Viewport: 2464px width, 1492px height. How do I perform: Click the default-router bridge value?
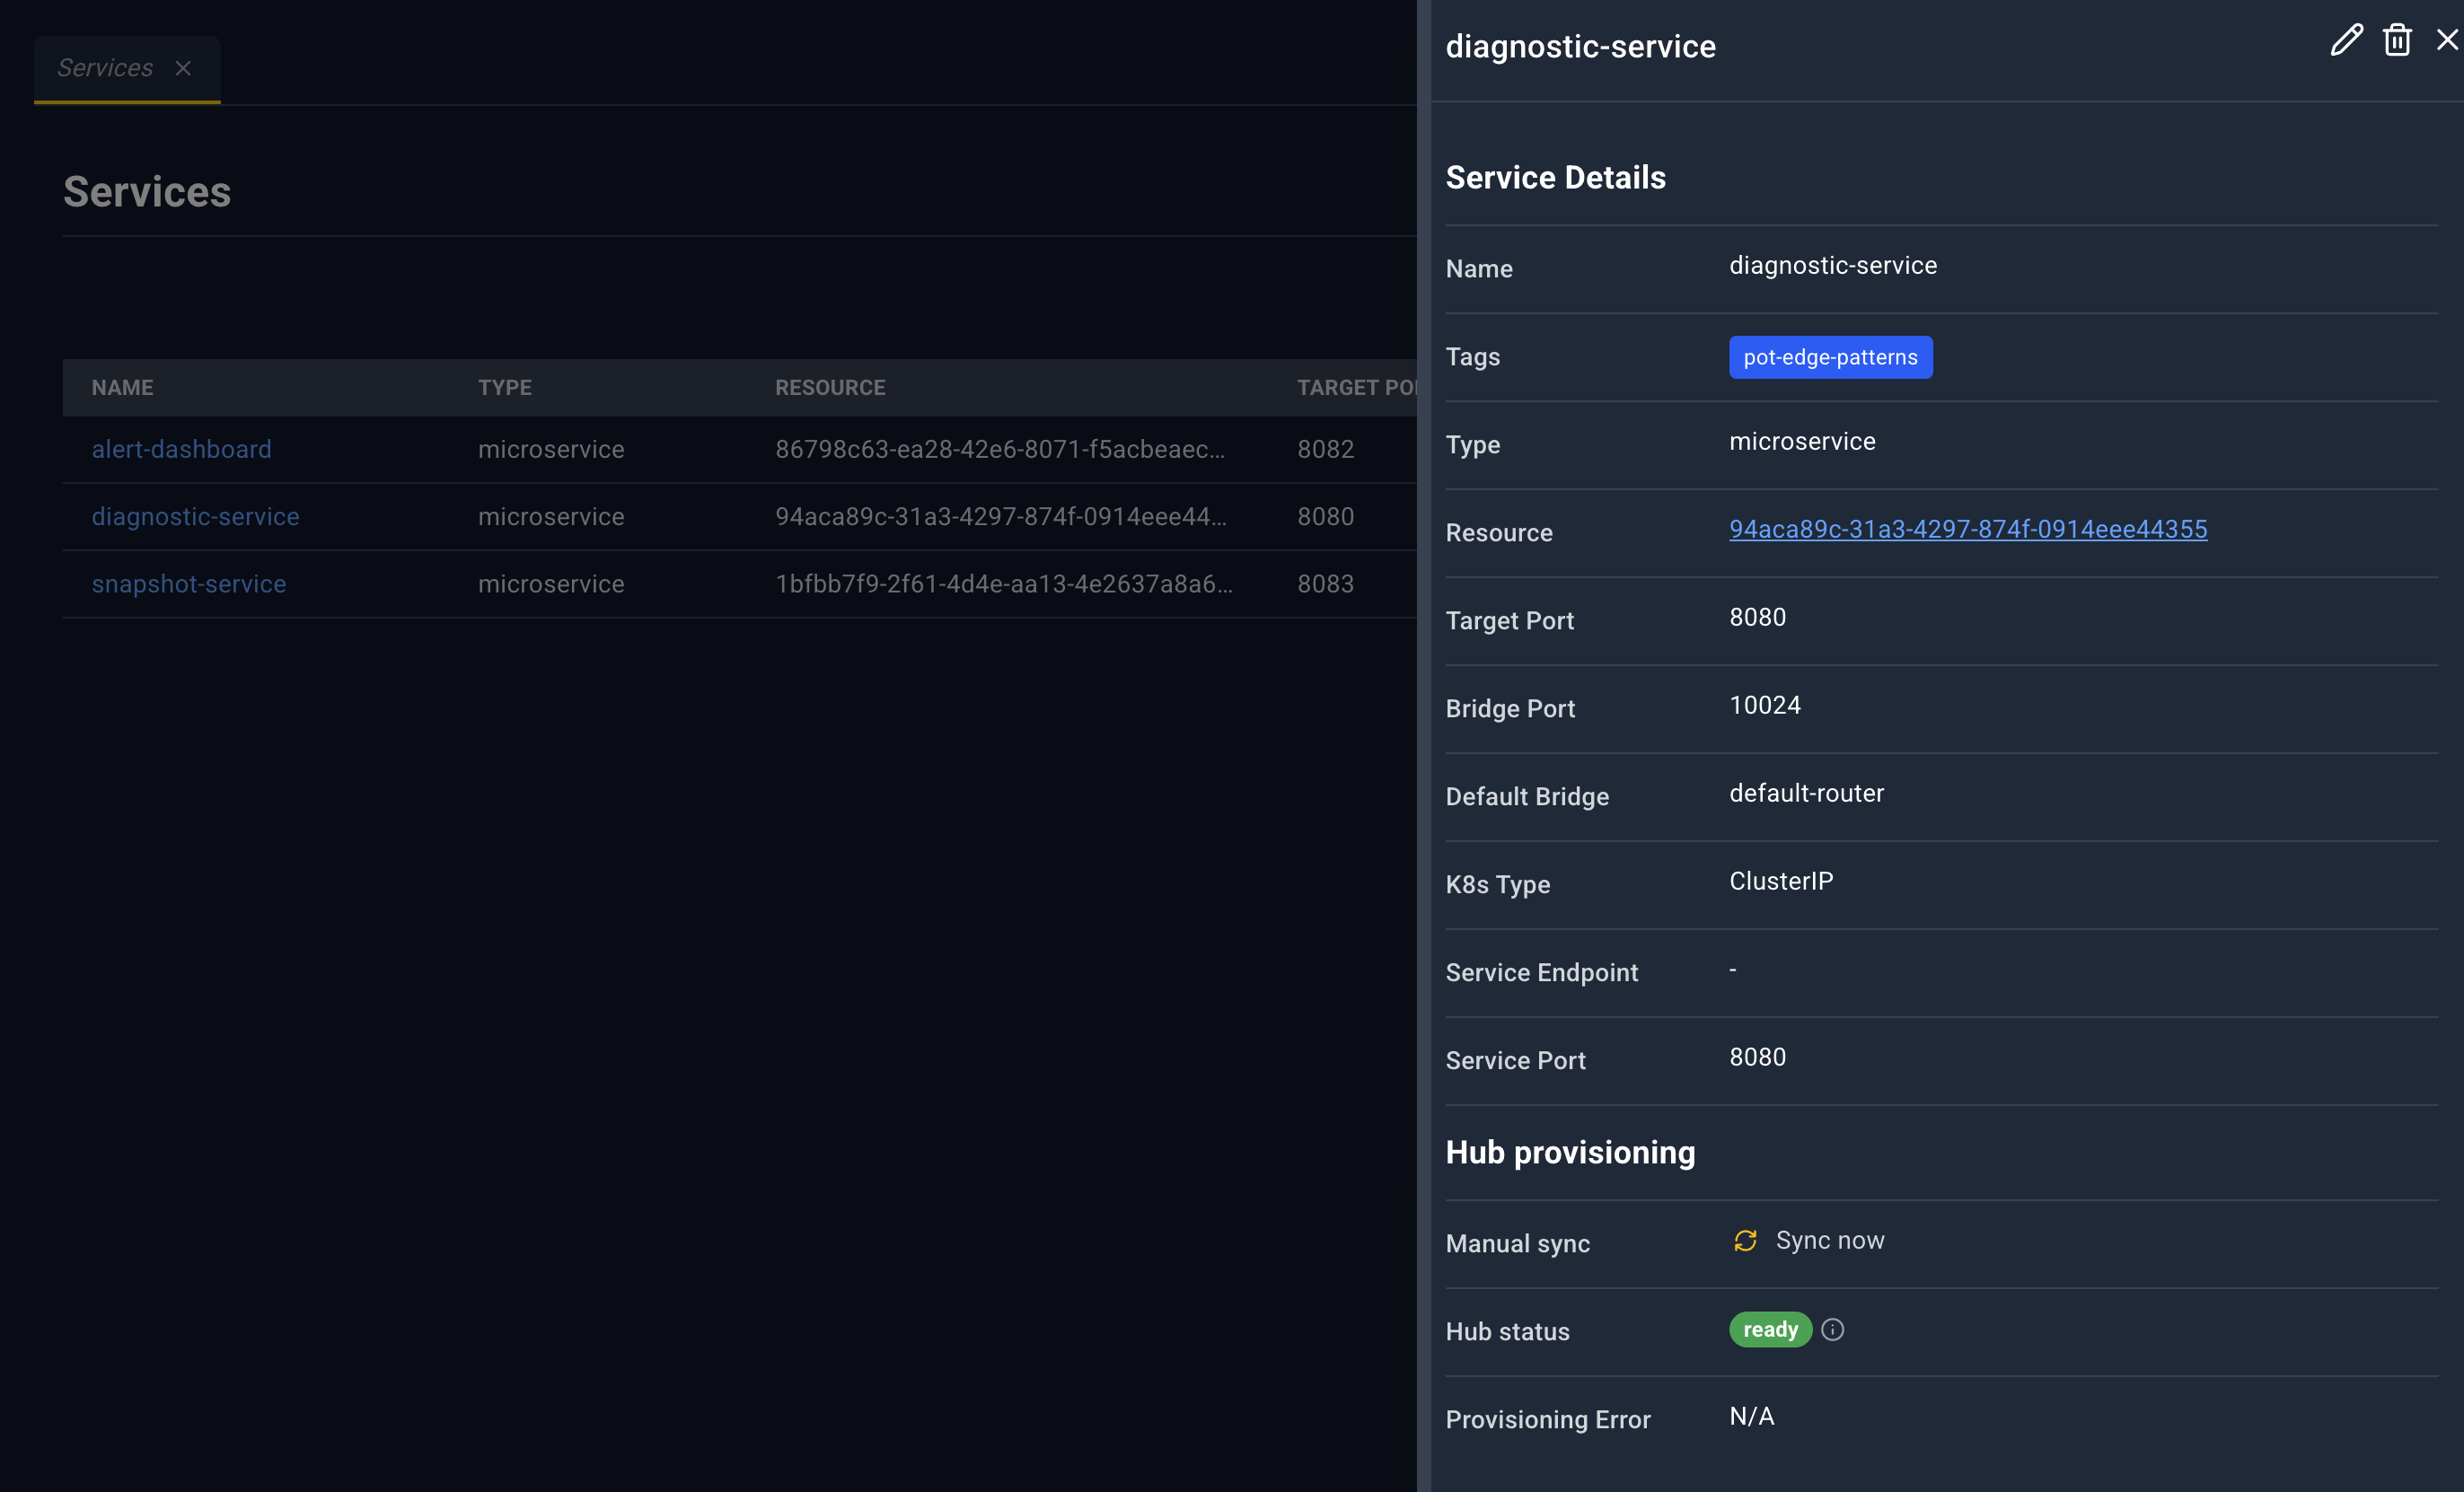click(1806, 793)
